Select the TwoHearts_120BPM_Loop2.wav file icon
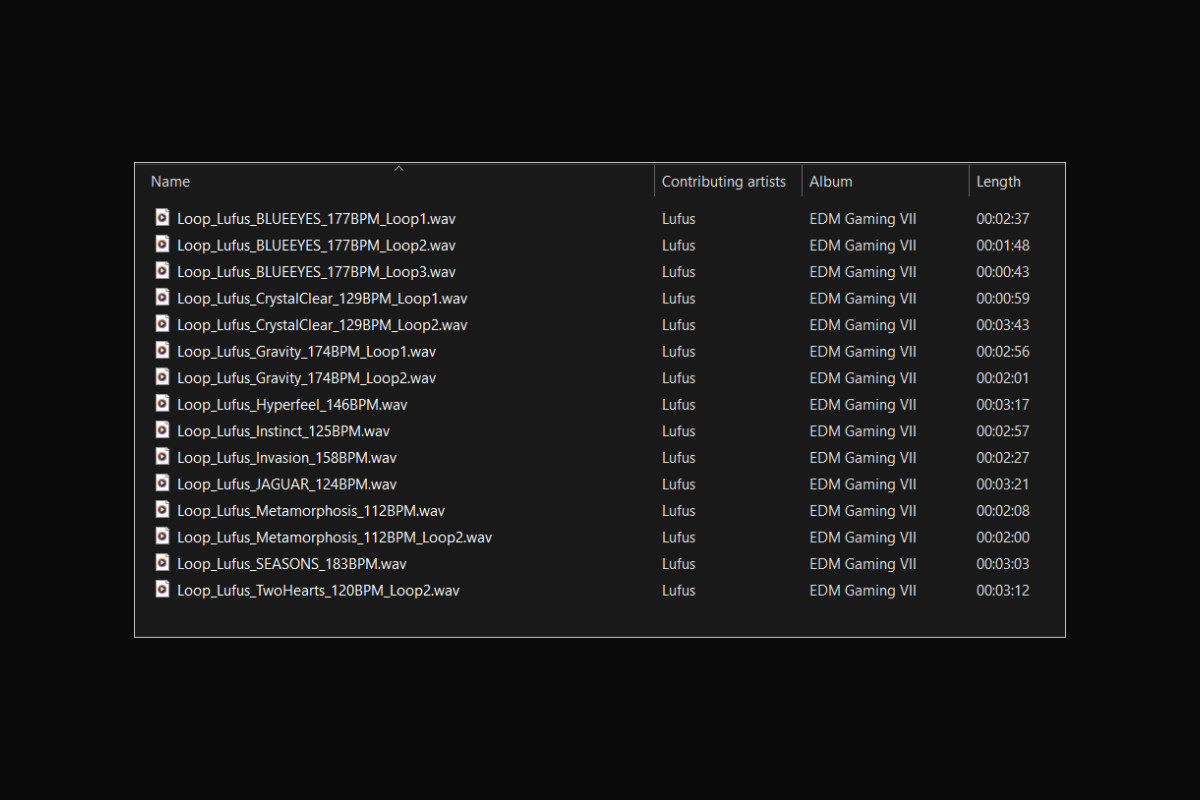1200x800 pixels. pos(162,589)
